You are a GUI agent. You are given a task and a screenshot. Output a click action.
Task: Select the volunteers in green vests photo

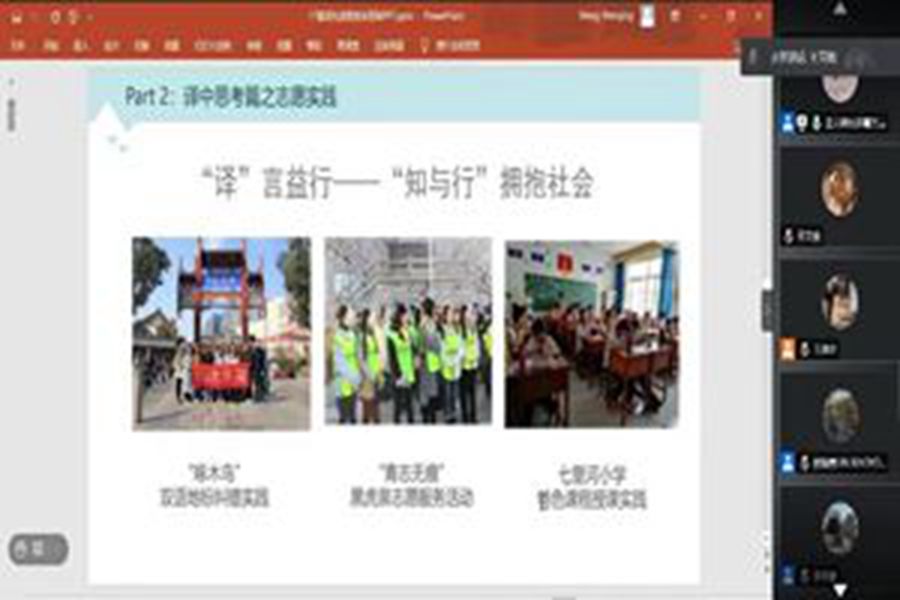pyautogui.click(x=408, y=330)
